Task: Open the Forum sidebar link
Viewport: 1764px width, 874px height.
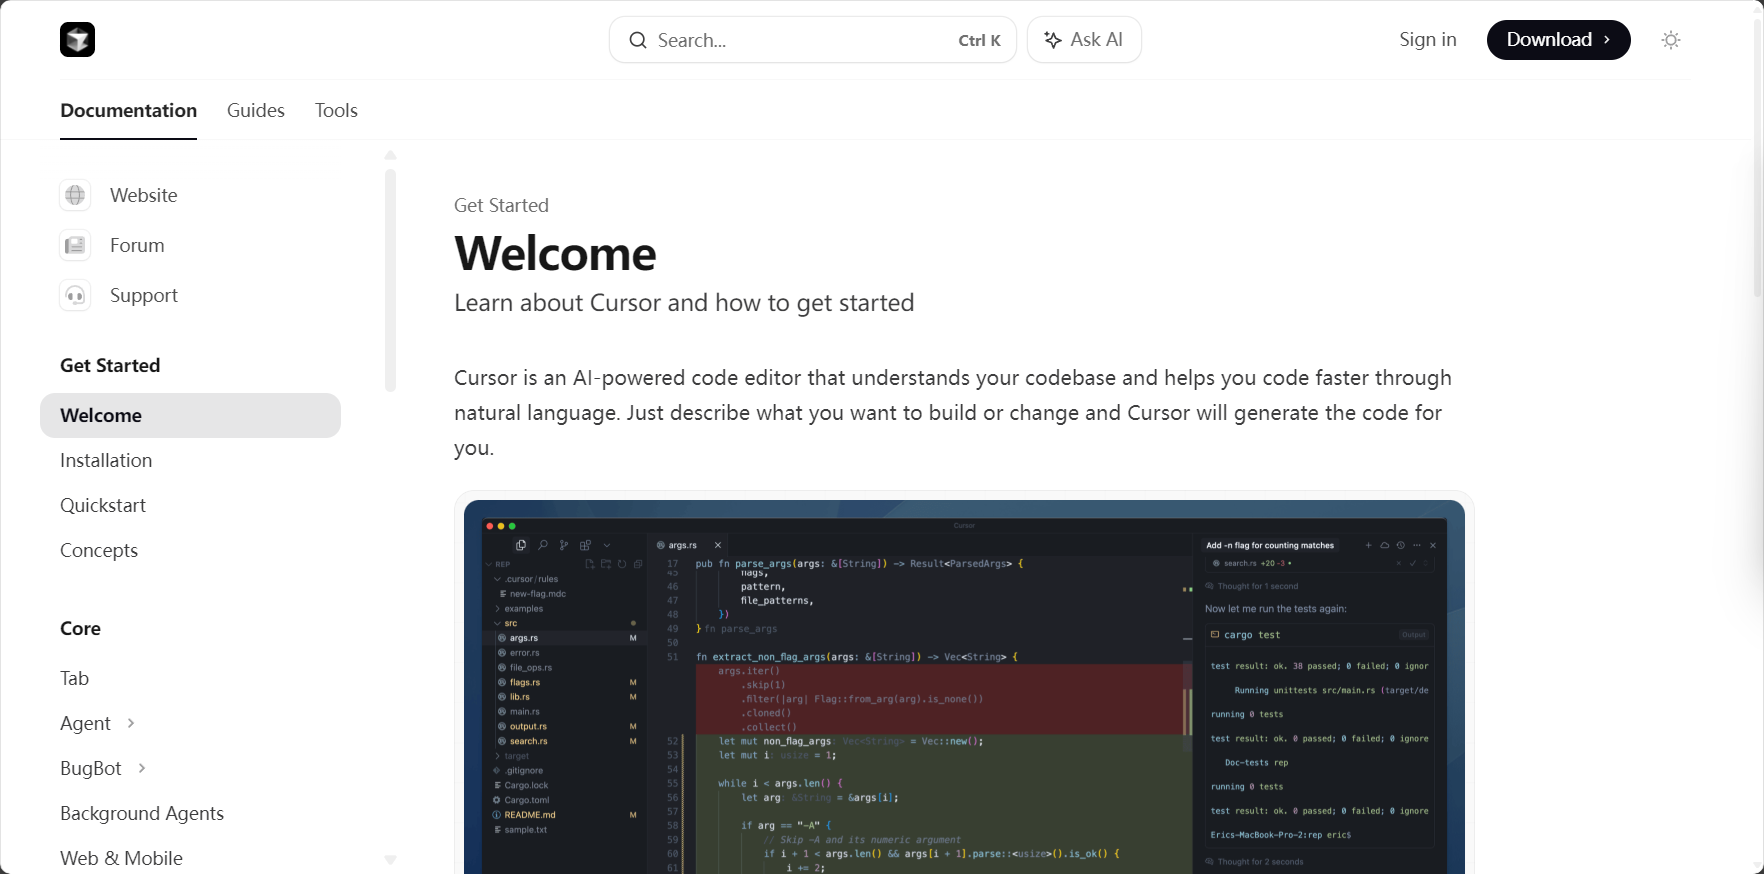Action: point(137,245)
